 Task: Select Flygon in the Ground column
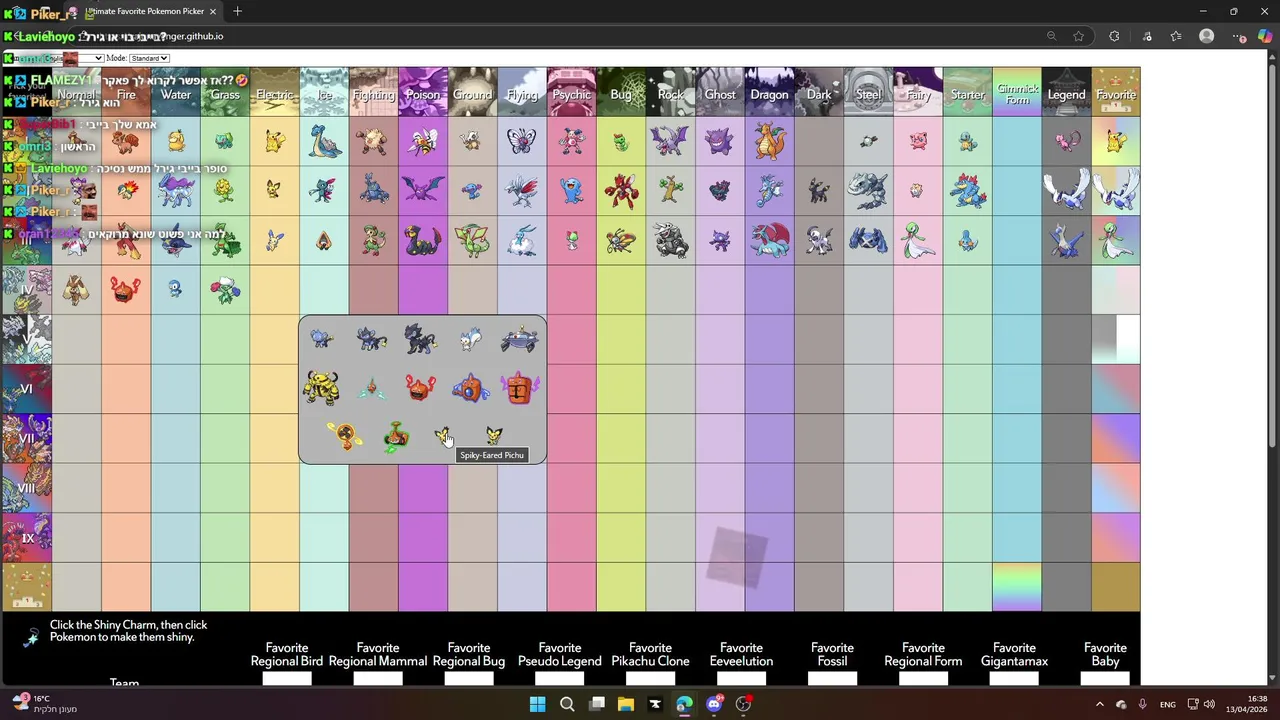pos(472,240)
